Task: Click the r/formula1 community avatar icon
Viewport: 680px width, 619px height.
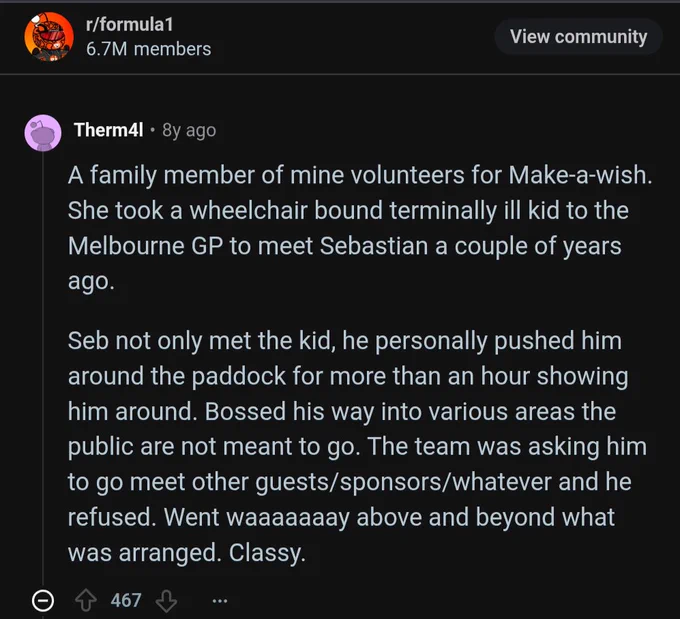Action: click(49, 37)
